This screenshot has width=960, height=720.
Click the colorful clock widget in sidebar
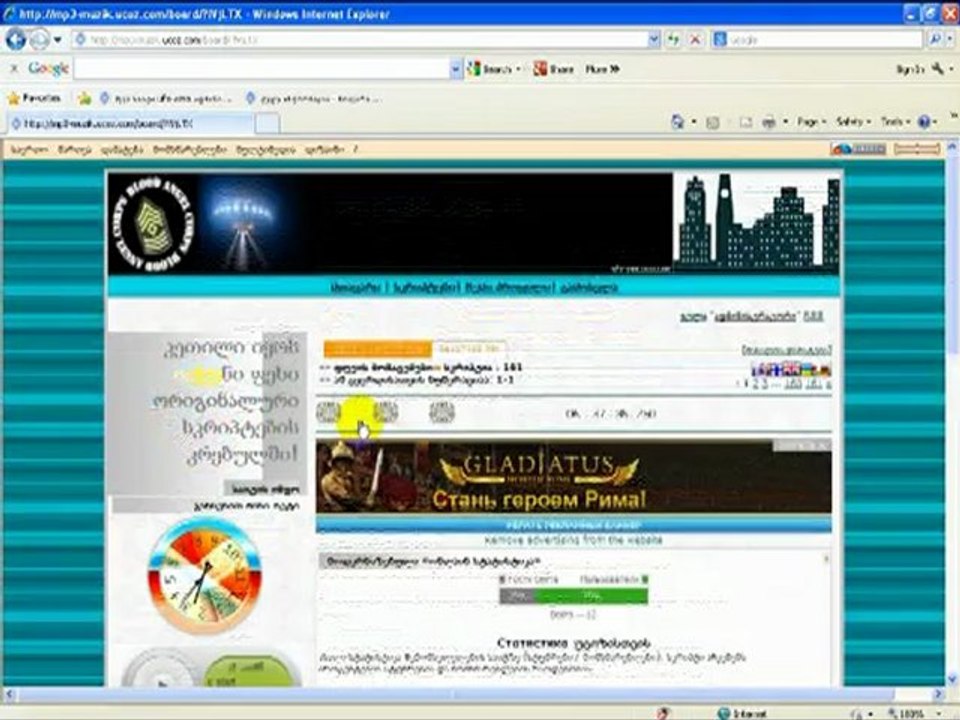[205, 576]
